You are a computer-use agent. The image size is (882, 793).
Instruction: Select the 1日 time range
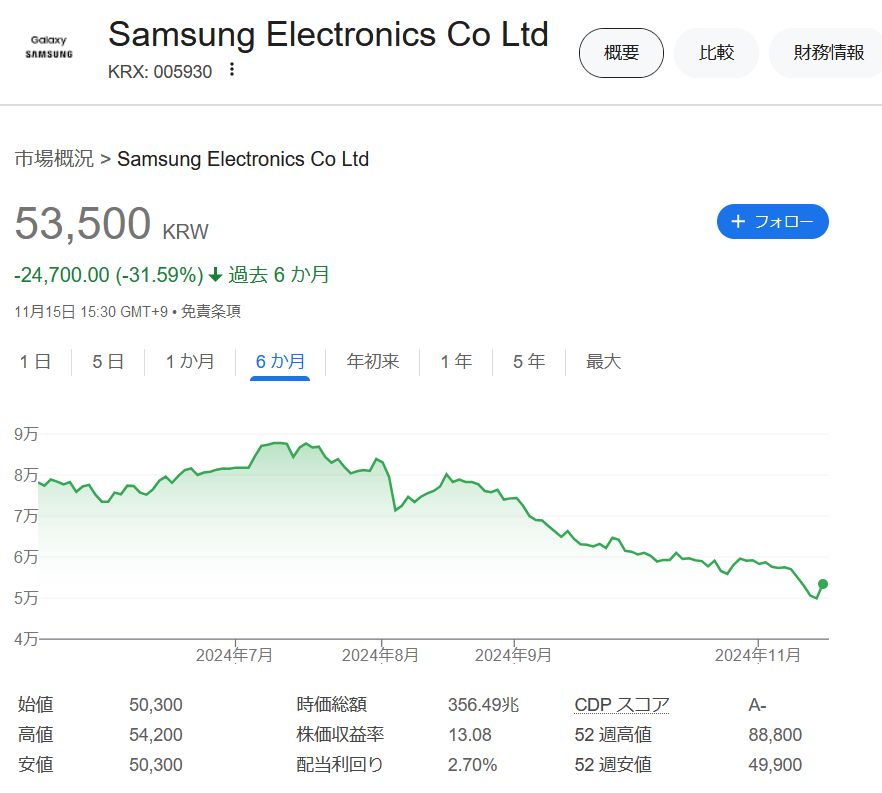click(x=35, y=362)
